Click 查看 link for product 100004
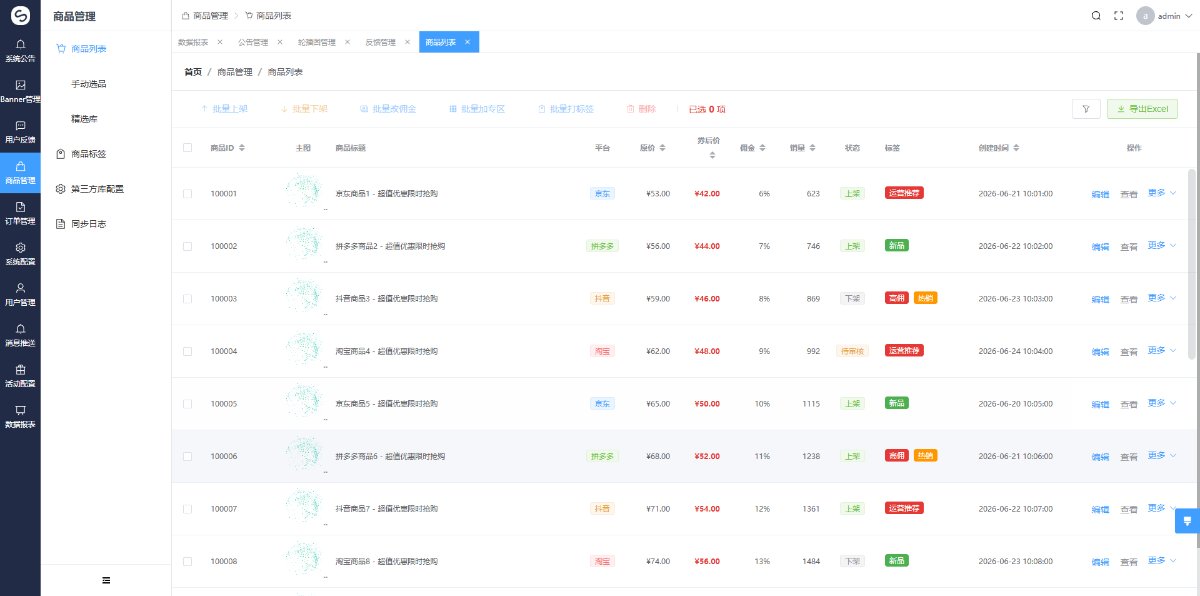The image size is (1200, 596). click(1129, 352)
